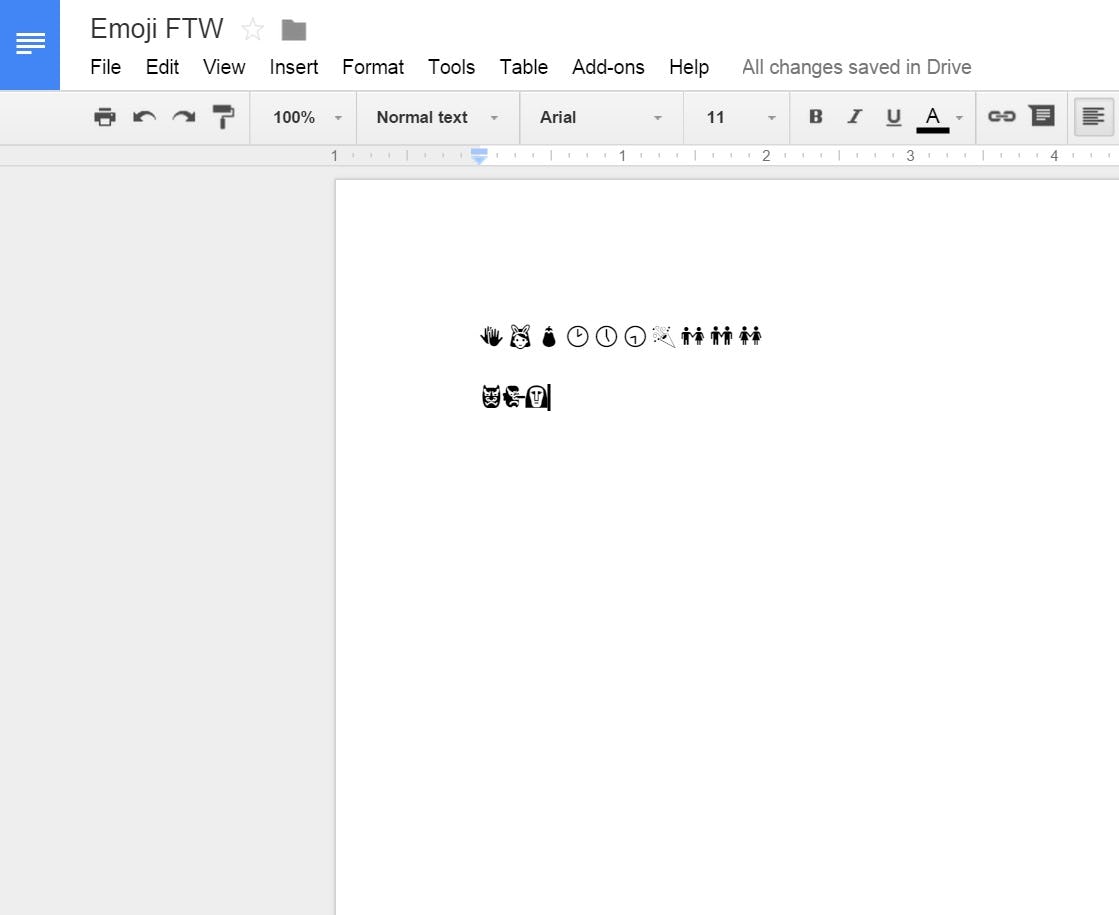Toggle underline formatting
The width and height of the screenshot is (1119, 915).
[893, 117]
